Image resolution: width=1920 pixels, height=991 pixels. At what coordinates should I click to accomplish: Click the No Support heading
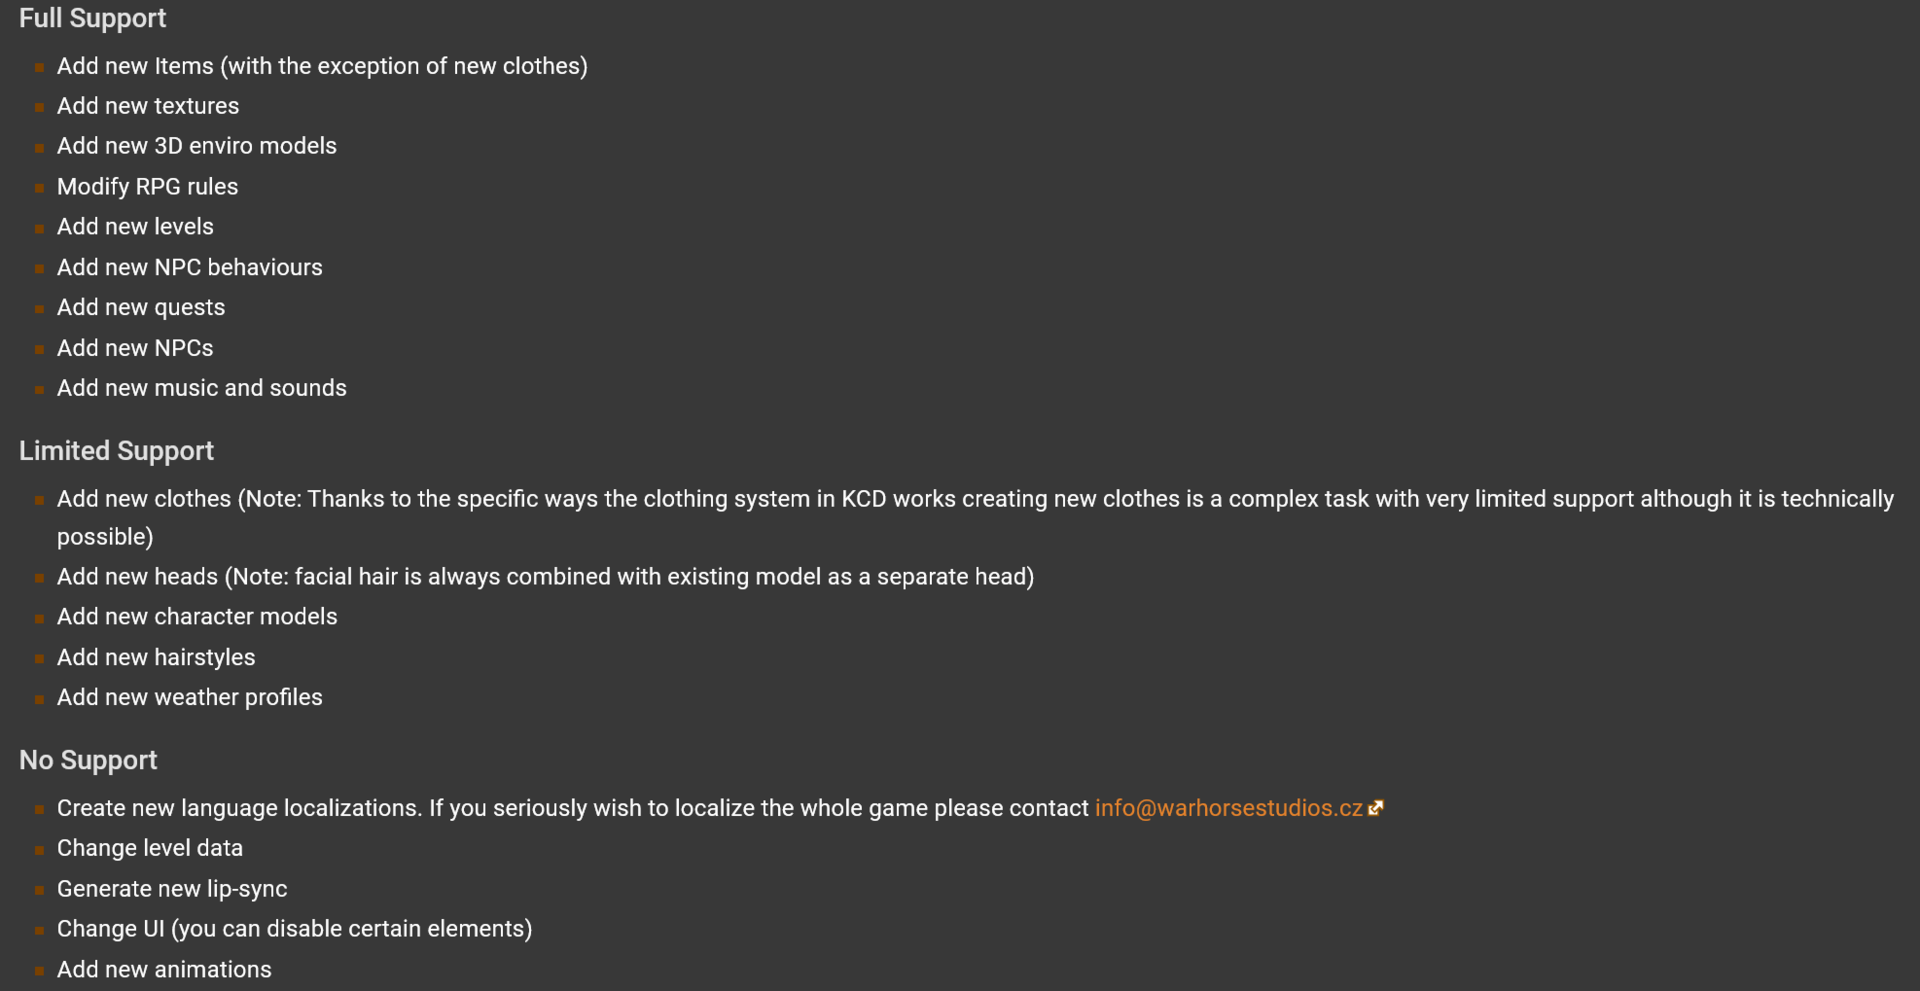click(88, 760)
